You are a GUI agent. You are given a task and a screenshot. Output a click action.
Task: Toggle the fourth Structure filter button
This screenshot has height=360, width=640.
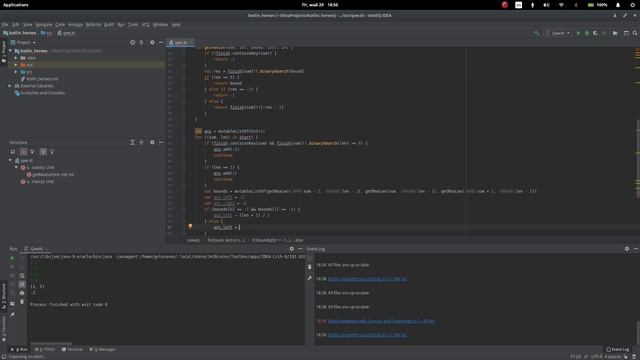pyautogui.click(x=43, y=152)
